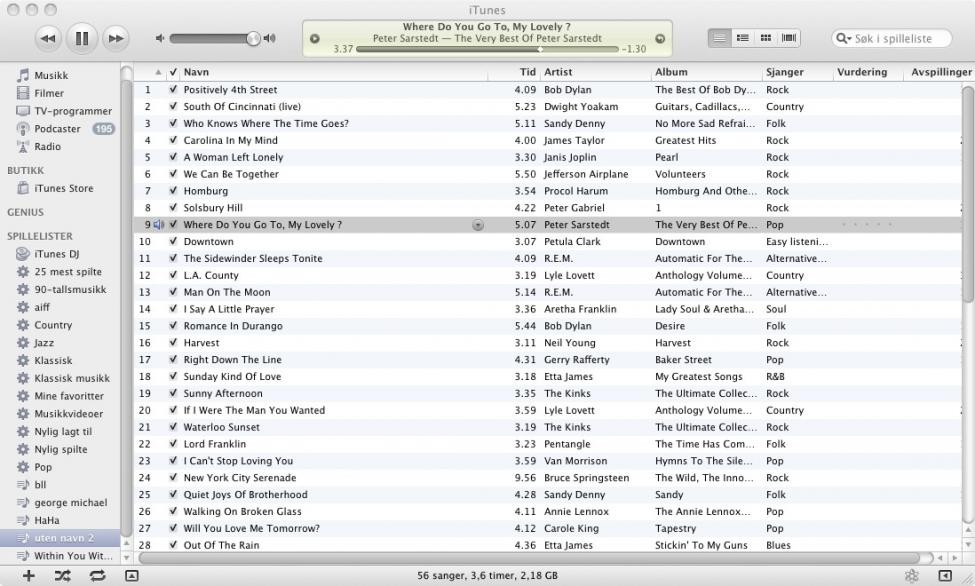
Task: Pause the current song
Action: [x=81, y=39]
